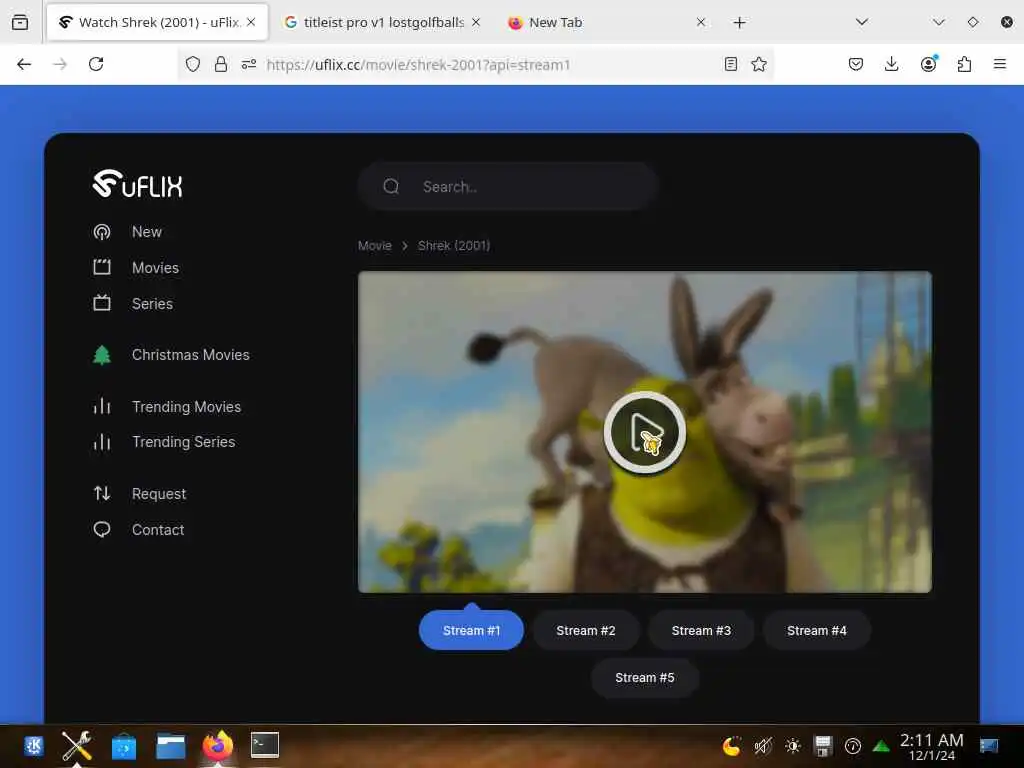Click the muted volume tray icon
The height and width of the screenshot is (768, 1024).
point(762,745)
